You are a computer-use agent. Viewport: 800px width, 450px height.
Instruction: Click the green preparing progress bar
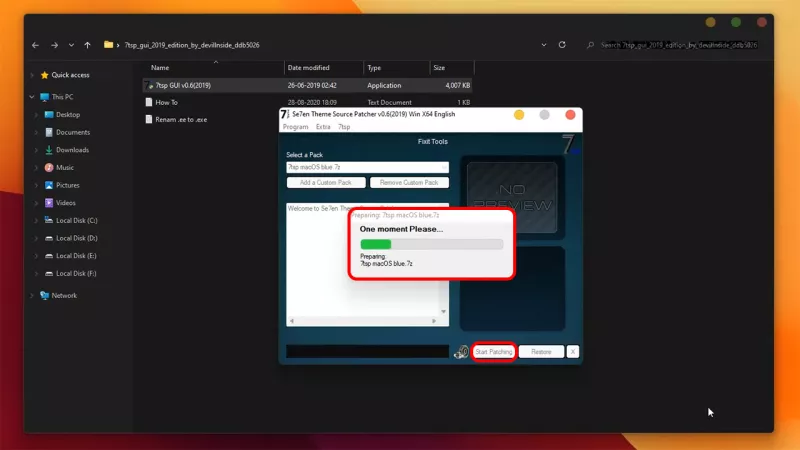point(431,244)
